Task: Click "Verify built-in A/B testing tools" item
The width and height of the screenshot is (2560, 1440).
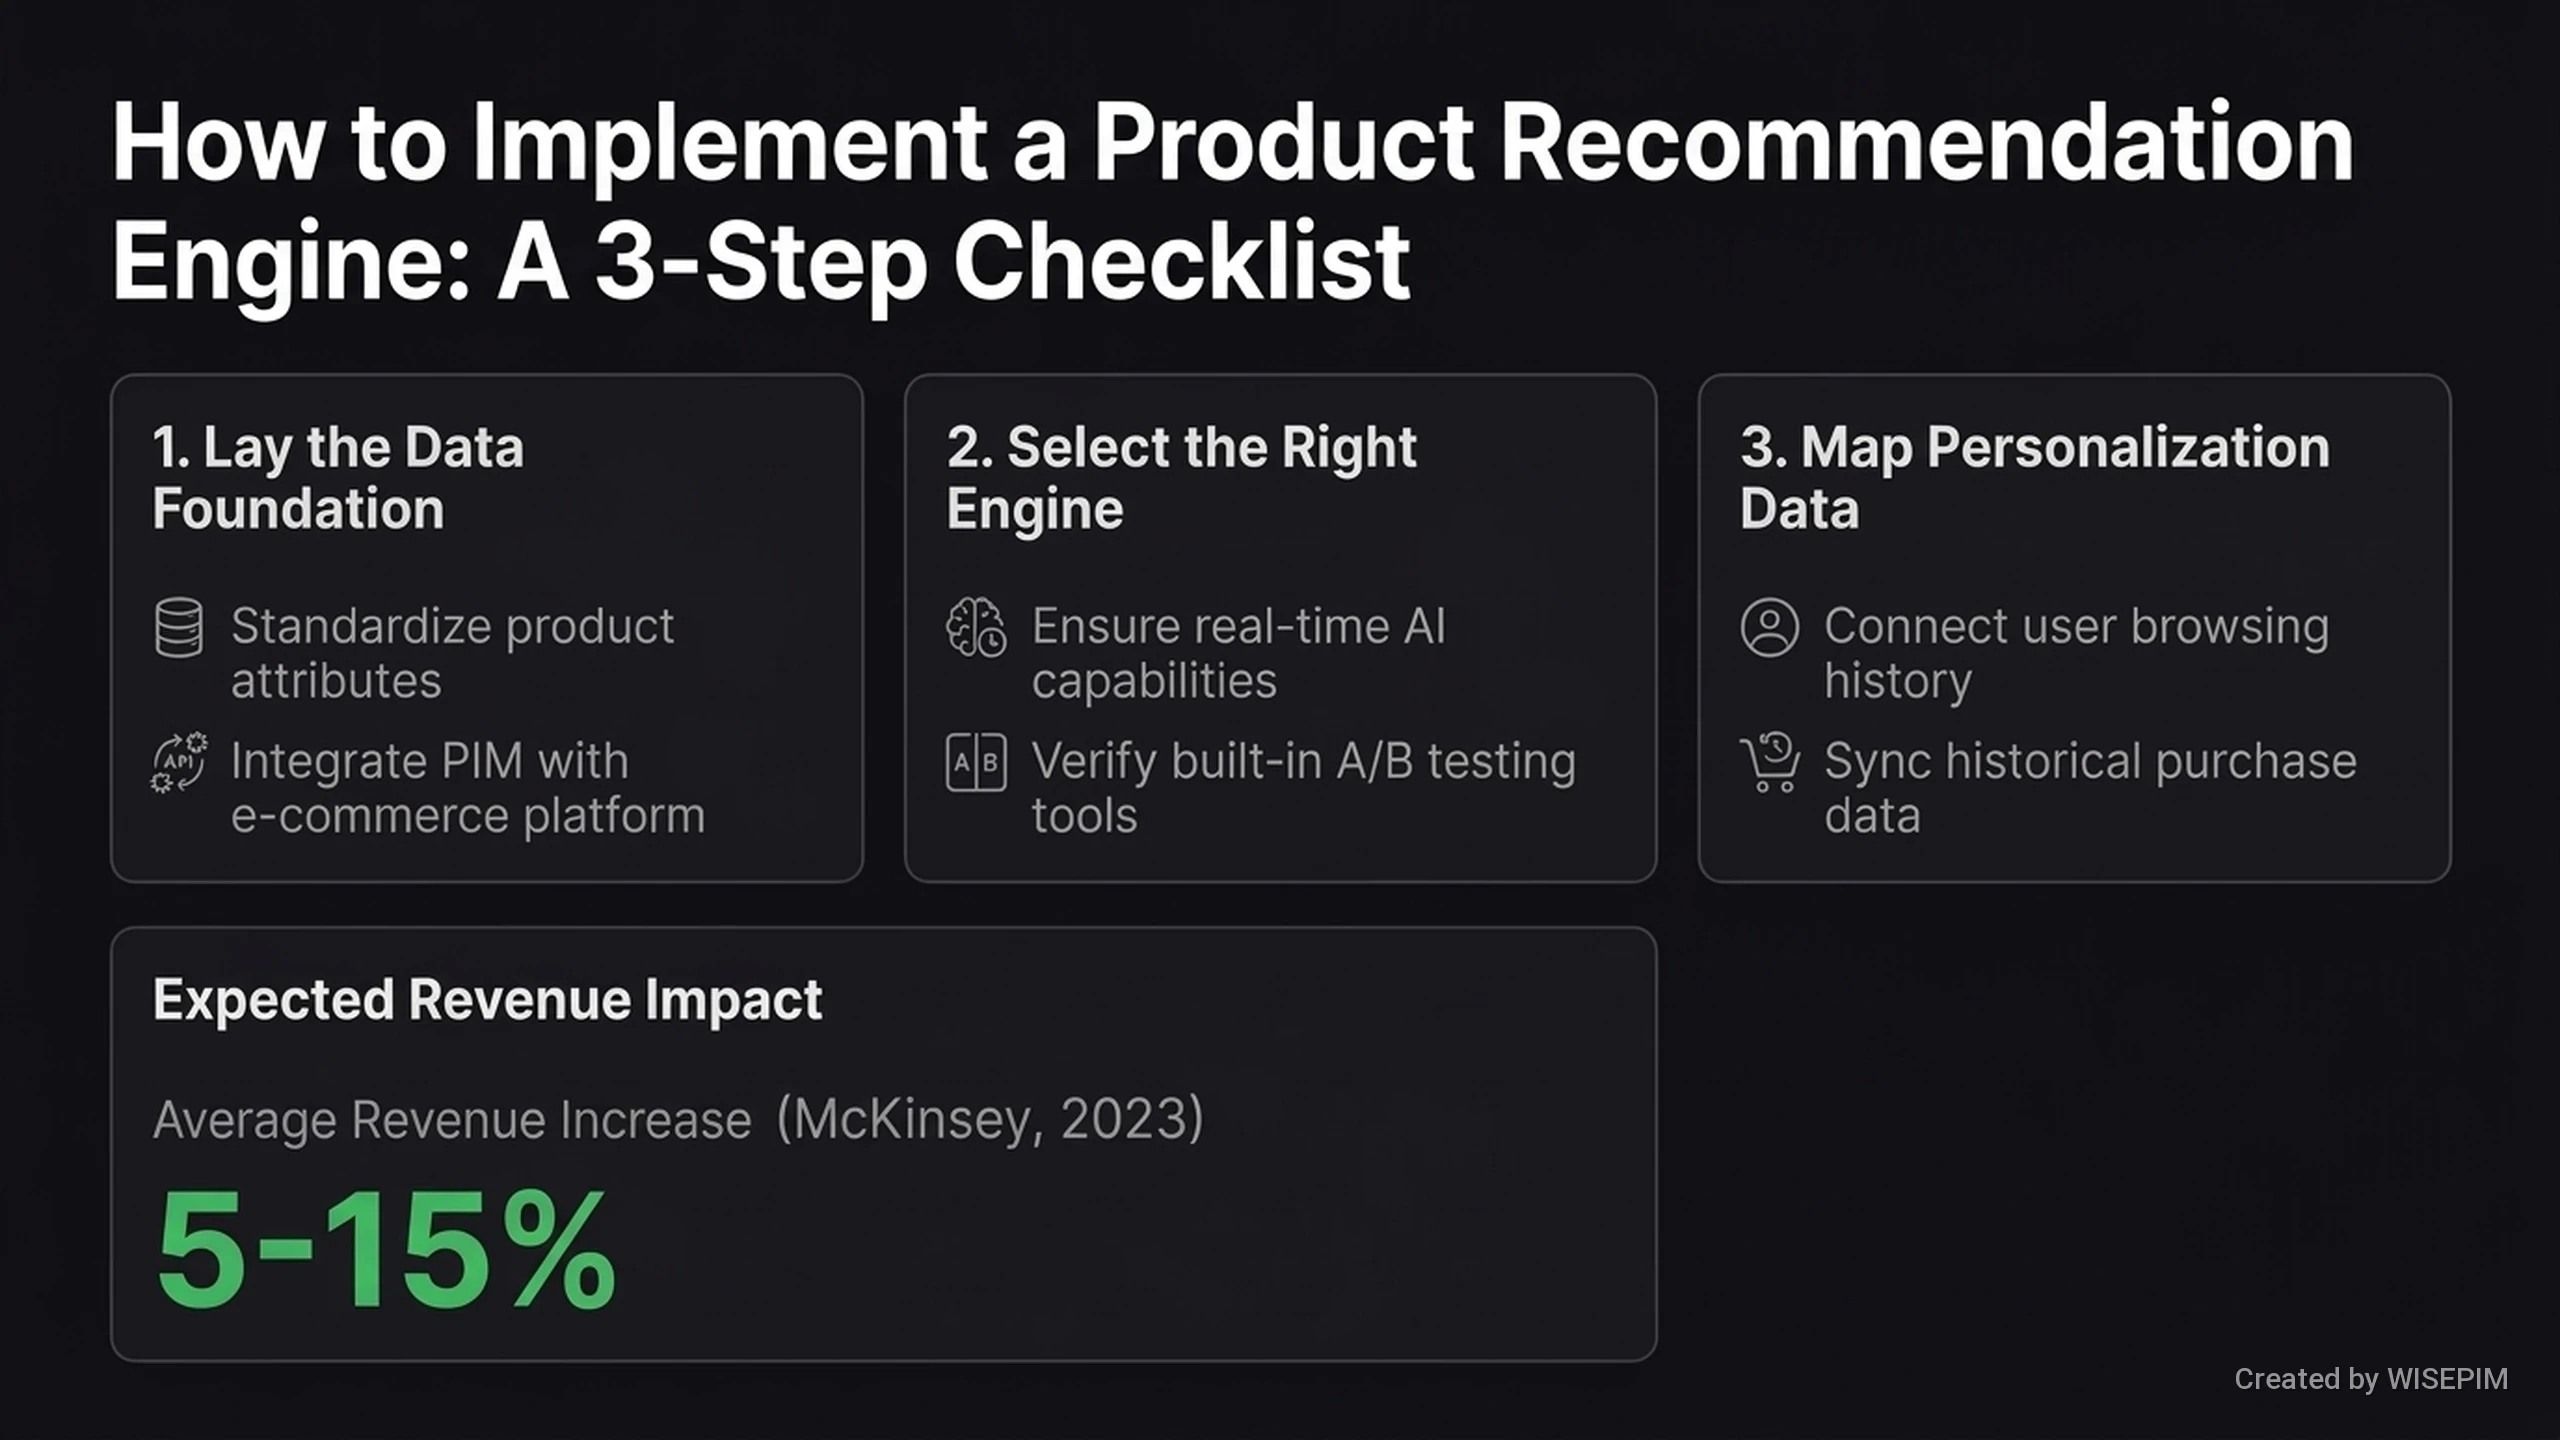Action: (1303, 788)
